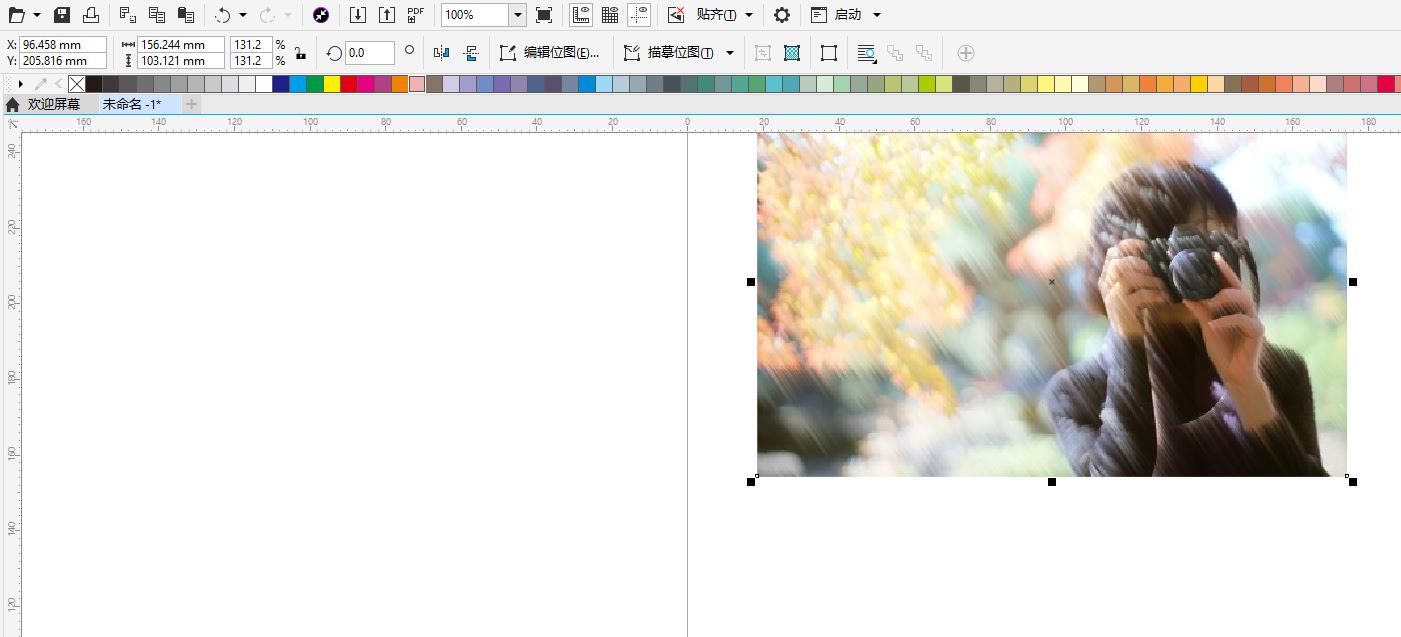
Task: Expand the 贴齐 snap-to dropdown
Action: coord(749,15)
